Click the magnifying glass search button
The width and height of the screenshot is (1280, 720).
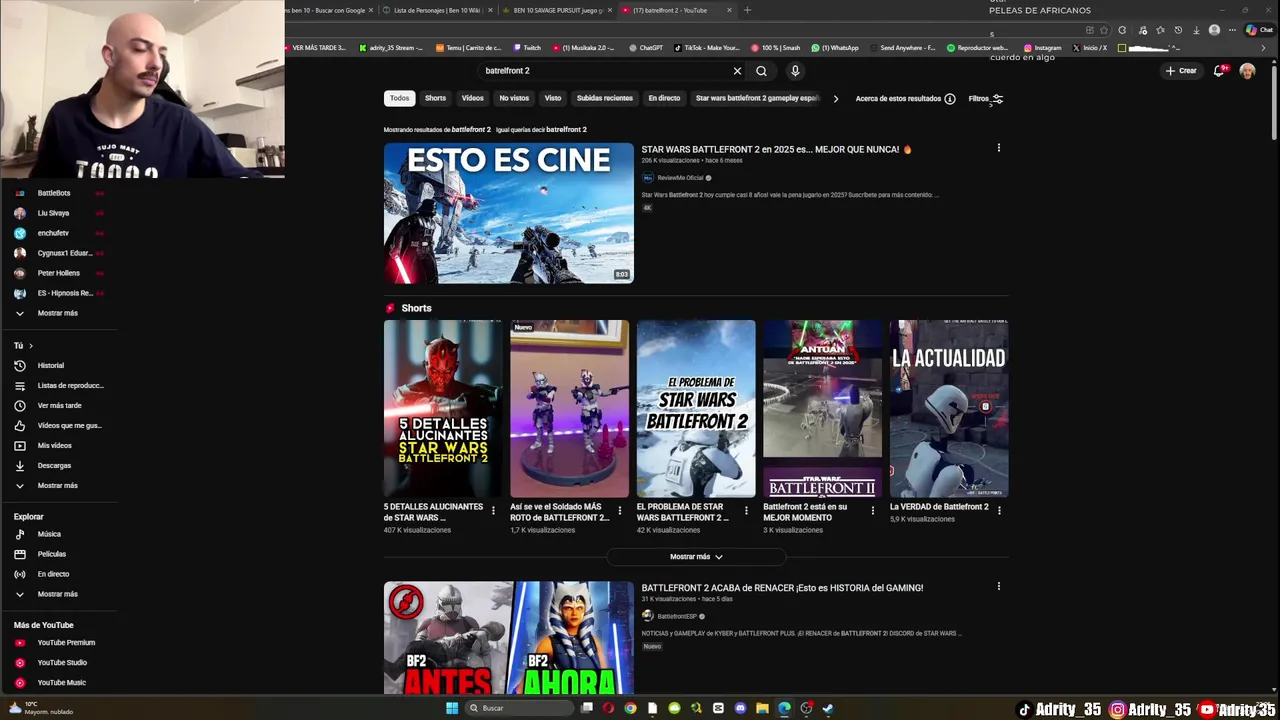click(x=761, y=71)
